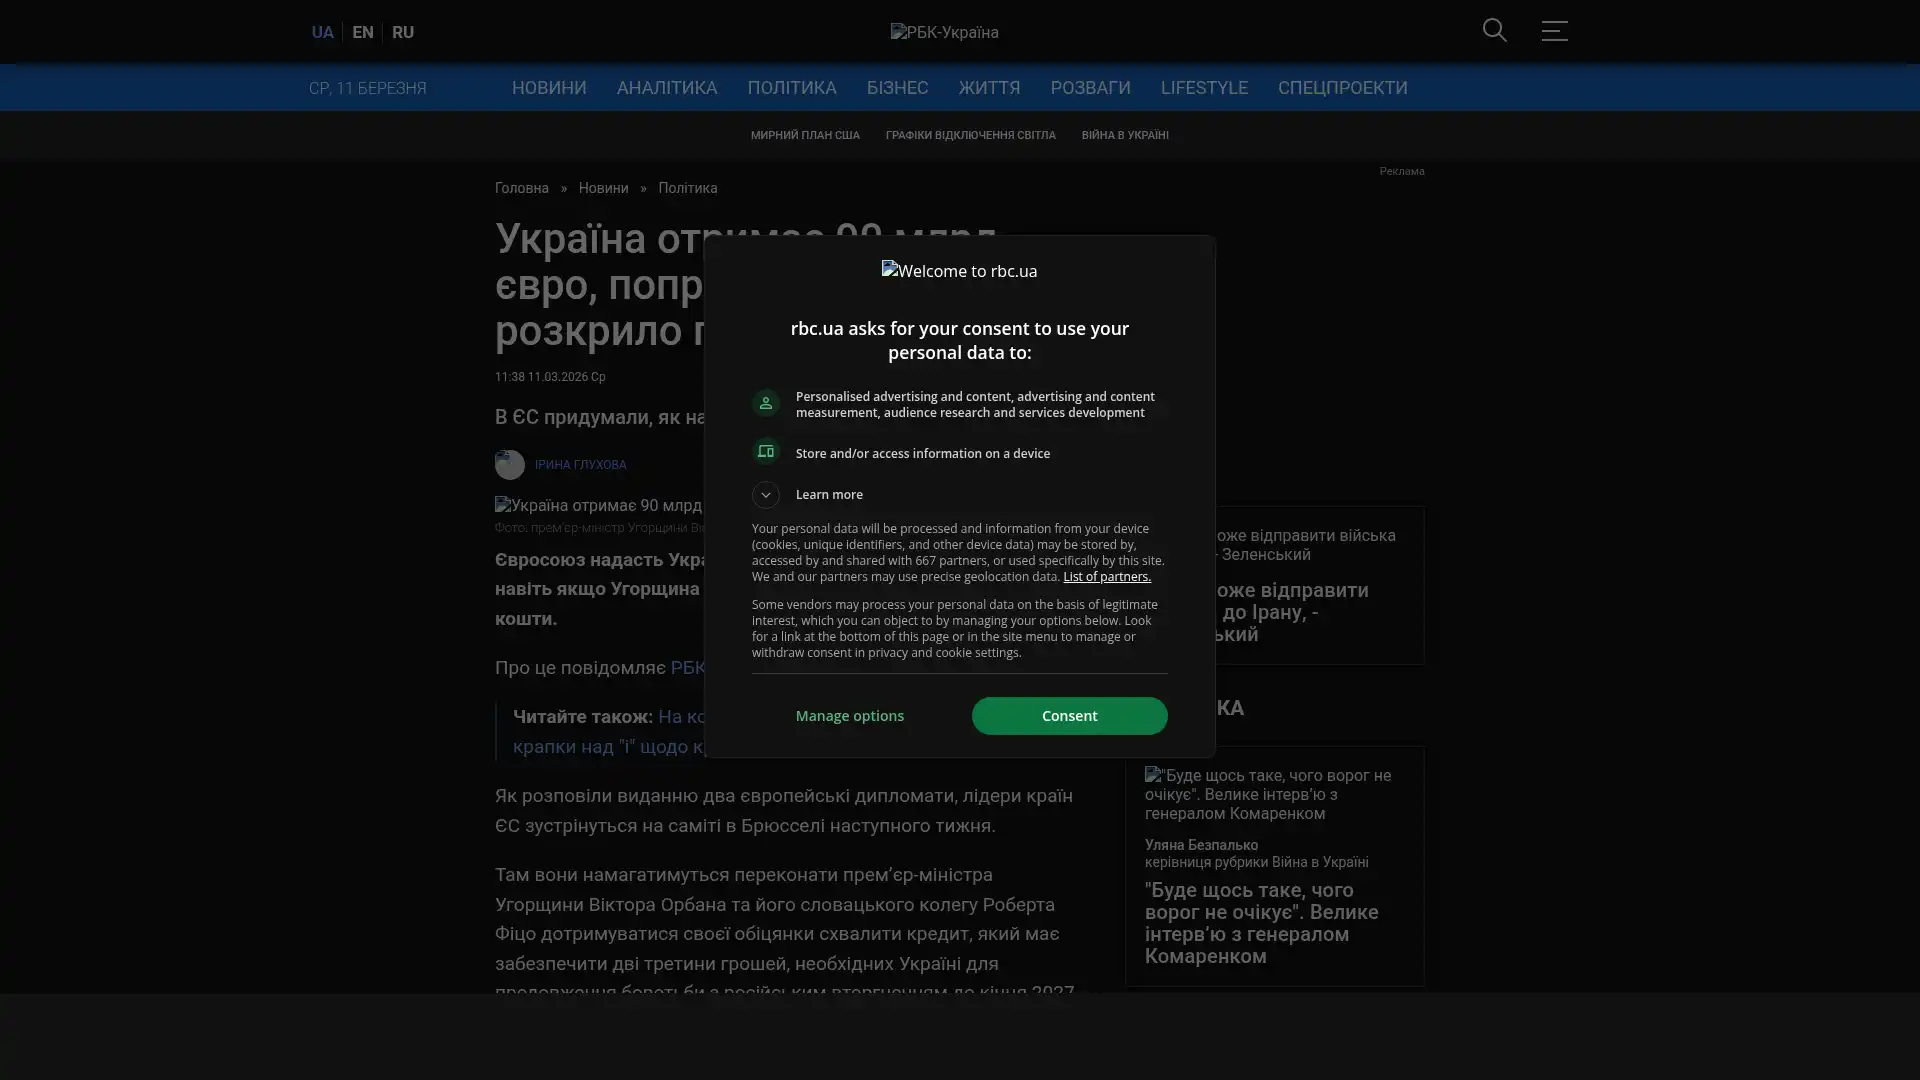Image resolution: width=1920 pixels, height=1080 pixels.
Task: Click the РБК-Україна site logo
Action: click(x=944, y=33)
